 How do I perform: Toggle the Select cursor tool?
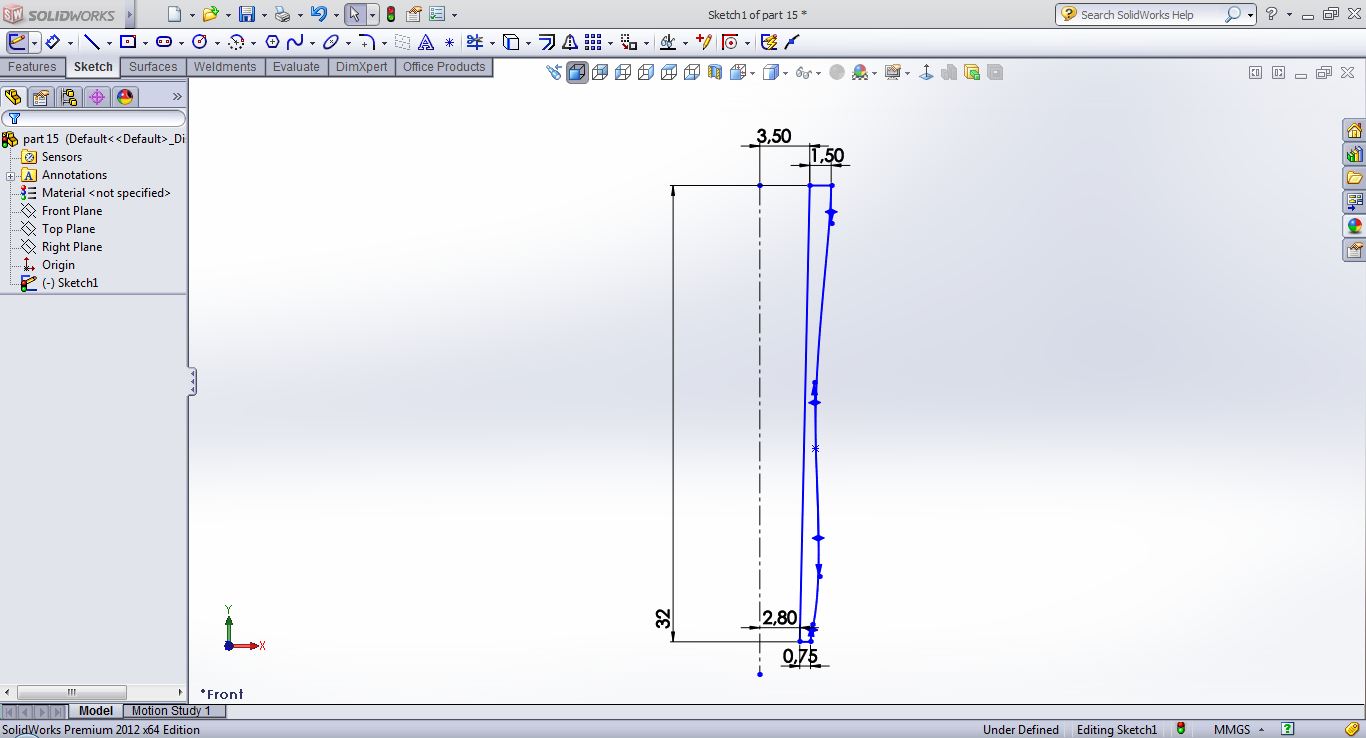coord(354,15)
